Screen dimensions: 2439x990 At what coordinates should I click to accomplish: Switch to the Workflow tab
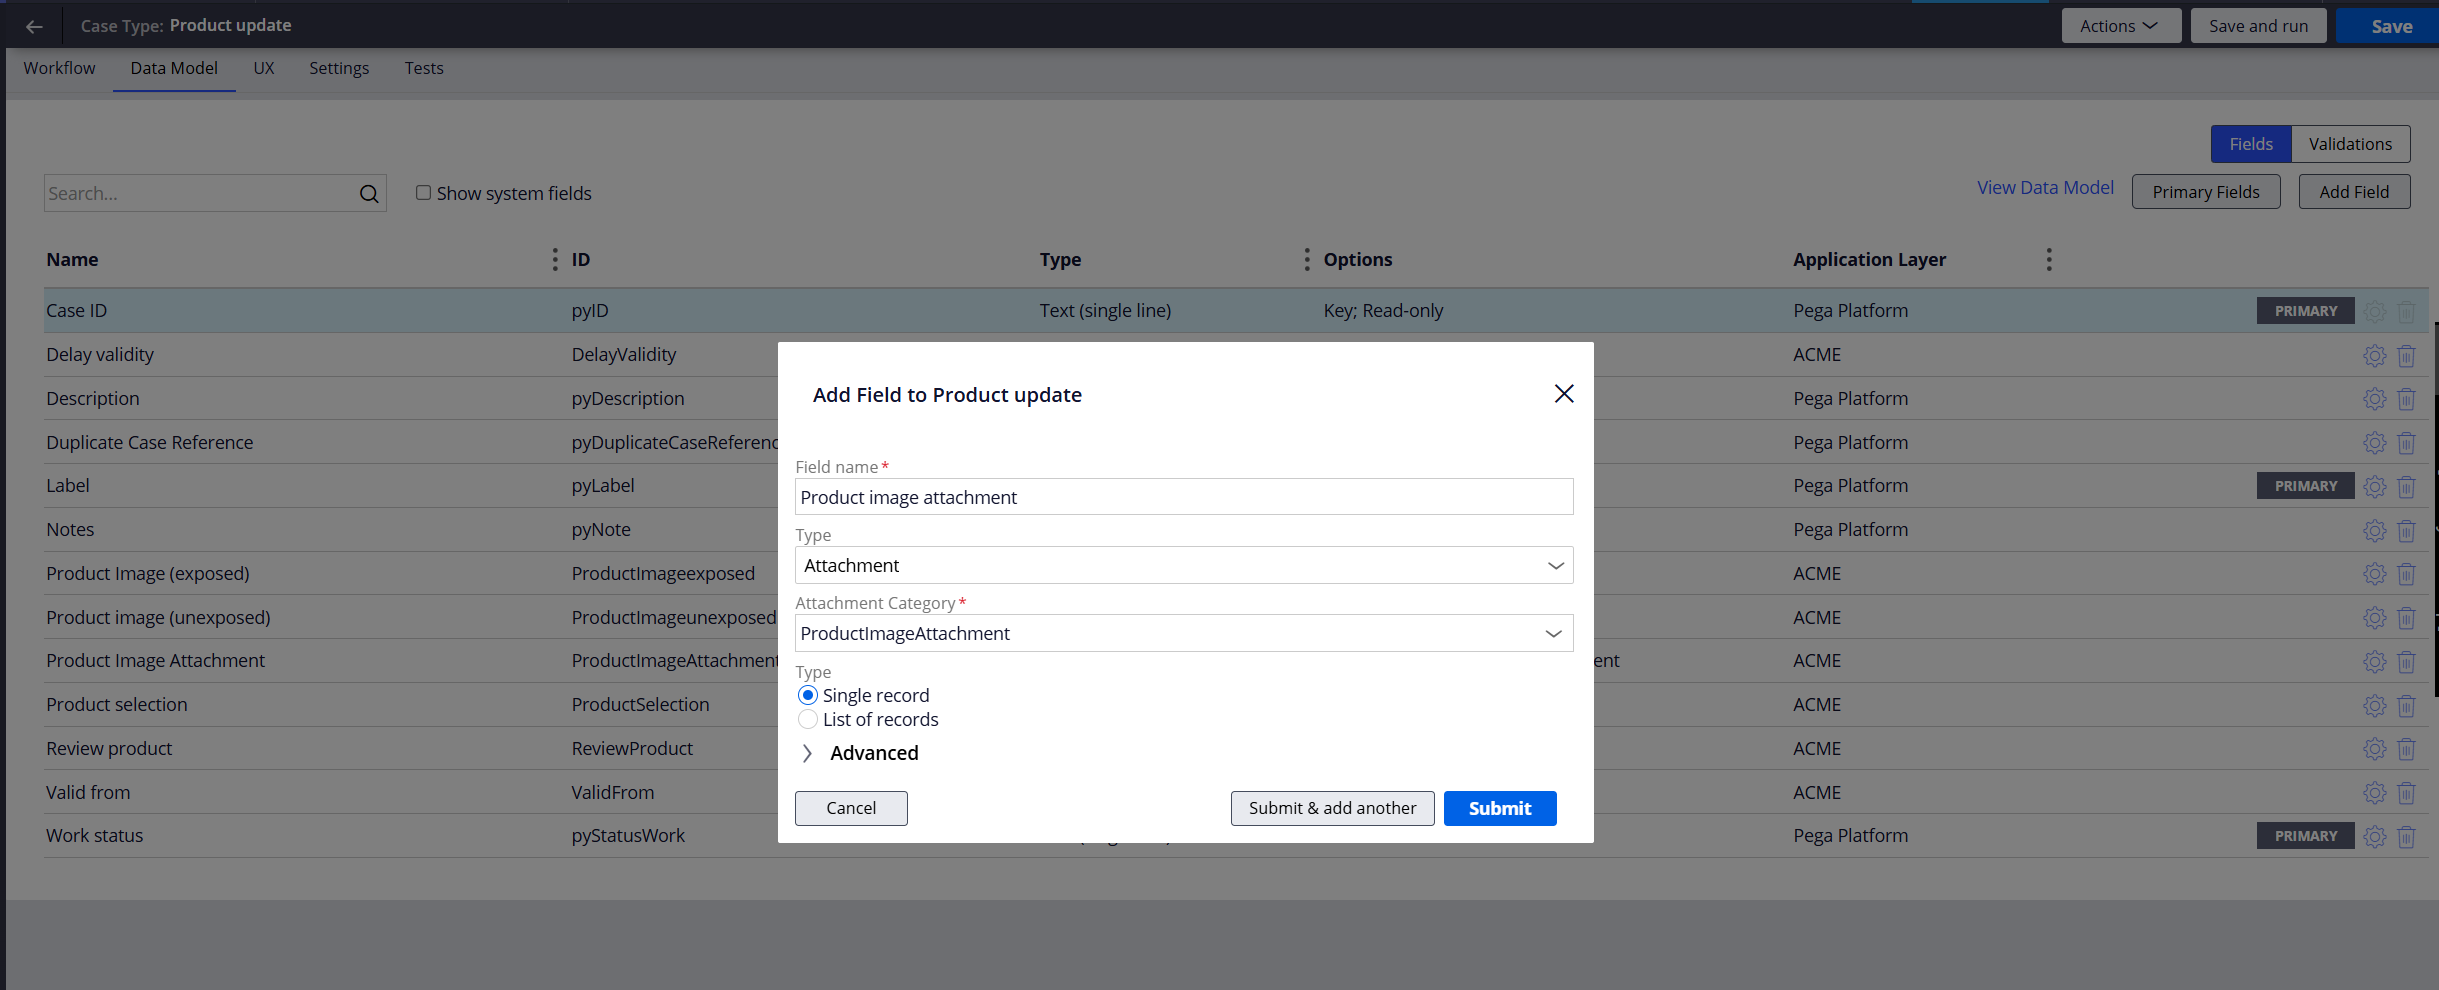point(59,68)
